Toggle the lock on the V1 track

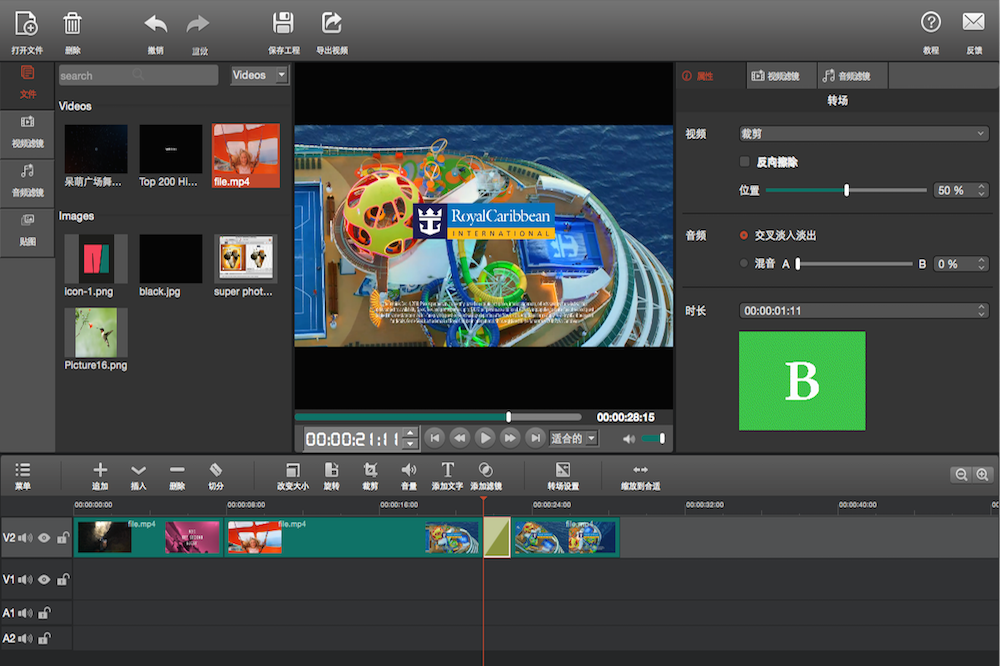coord(62,579)
